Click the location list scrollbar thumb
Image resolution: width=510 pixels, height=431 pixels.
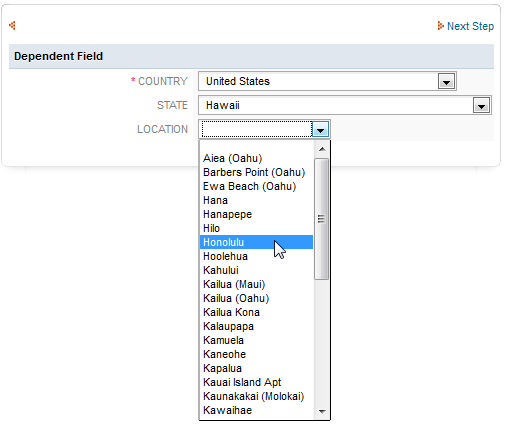click(321, 219)
